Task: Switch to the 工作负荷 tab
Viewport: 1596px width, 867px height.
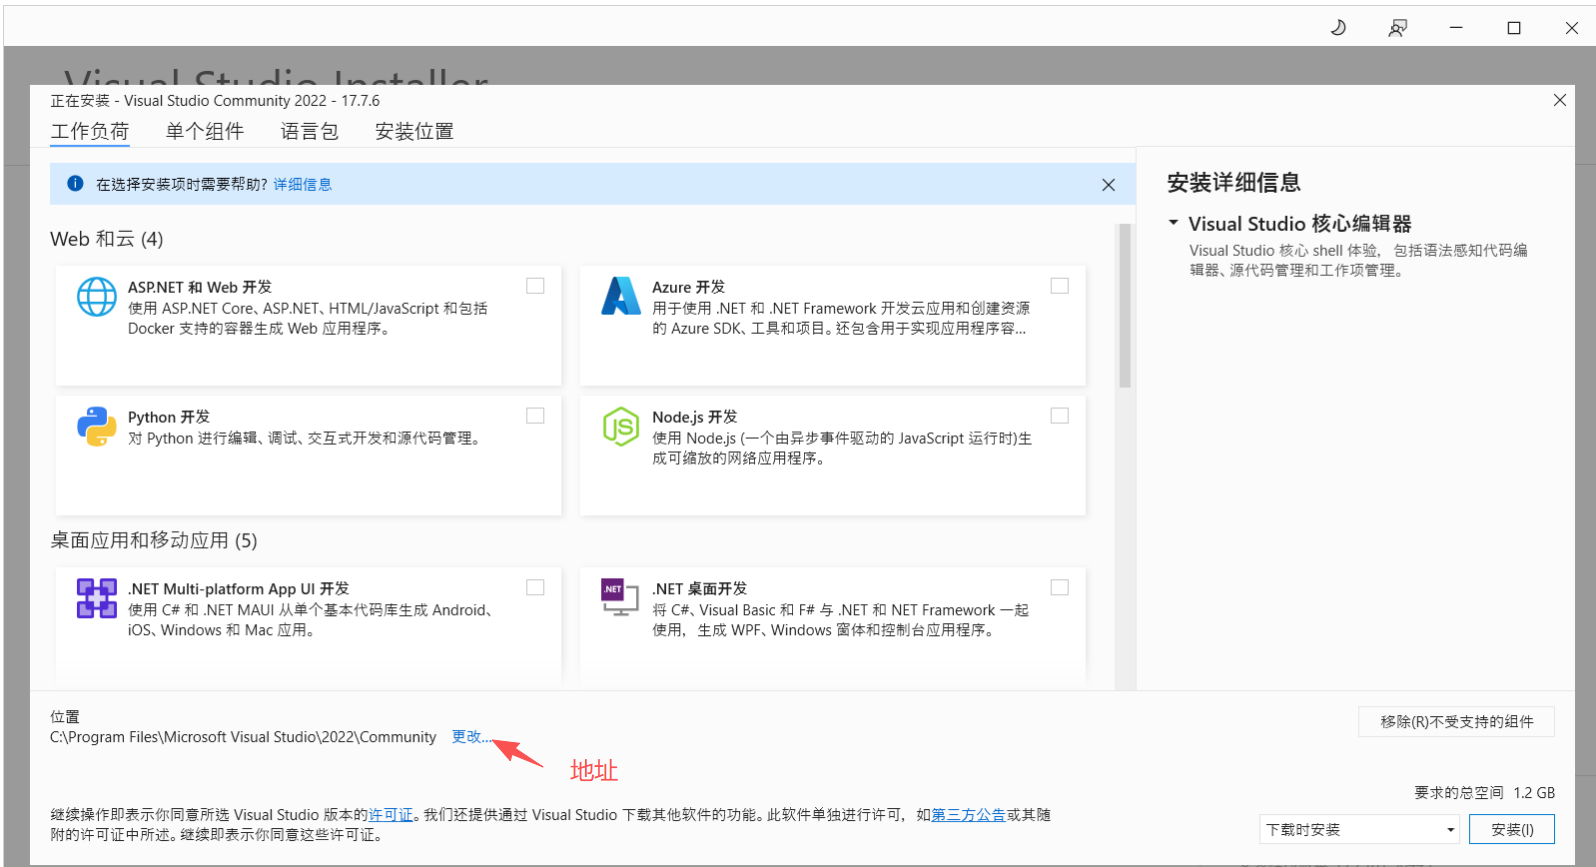Action: [90, 132]
